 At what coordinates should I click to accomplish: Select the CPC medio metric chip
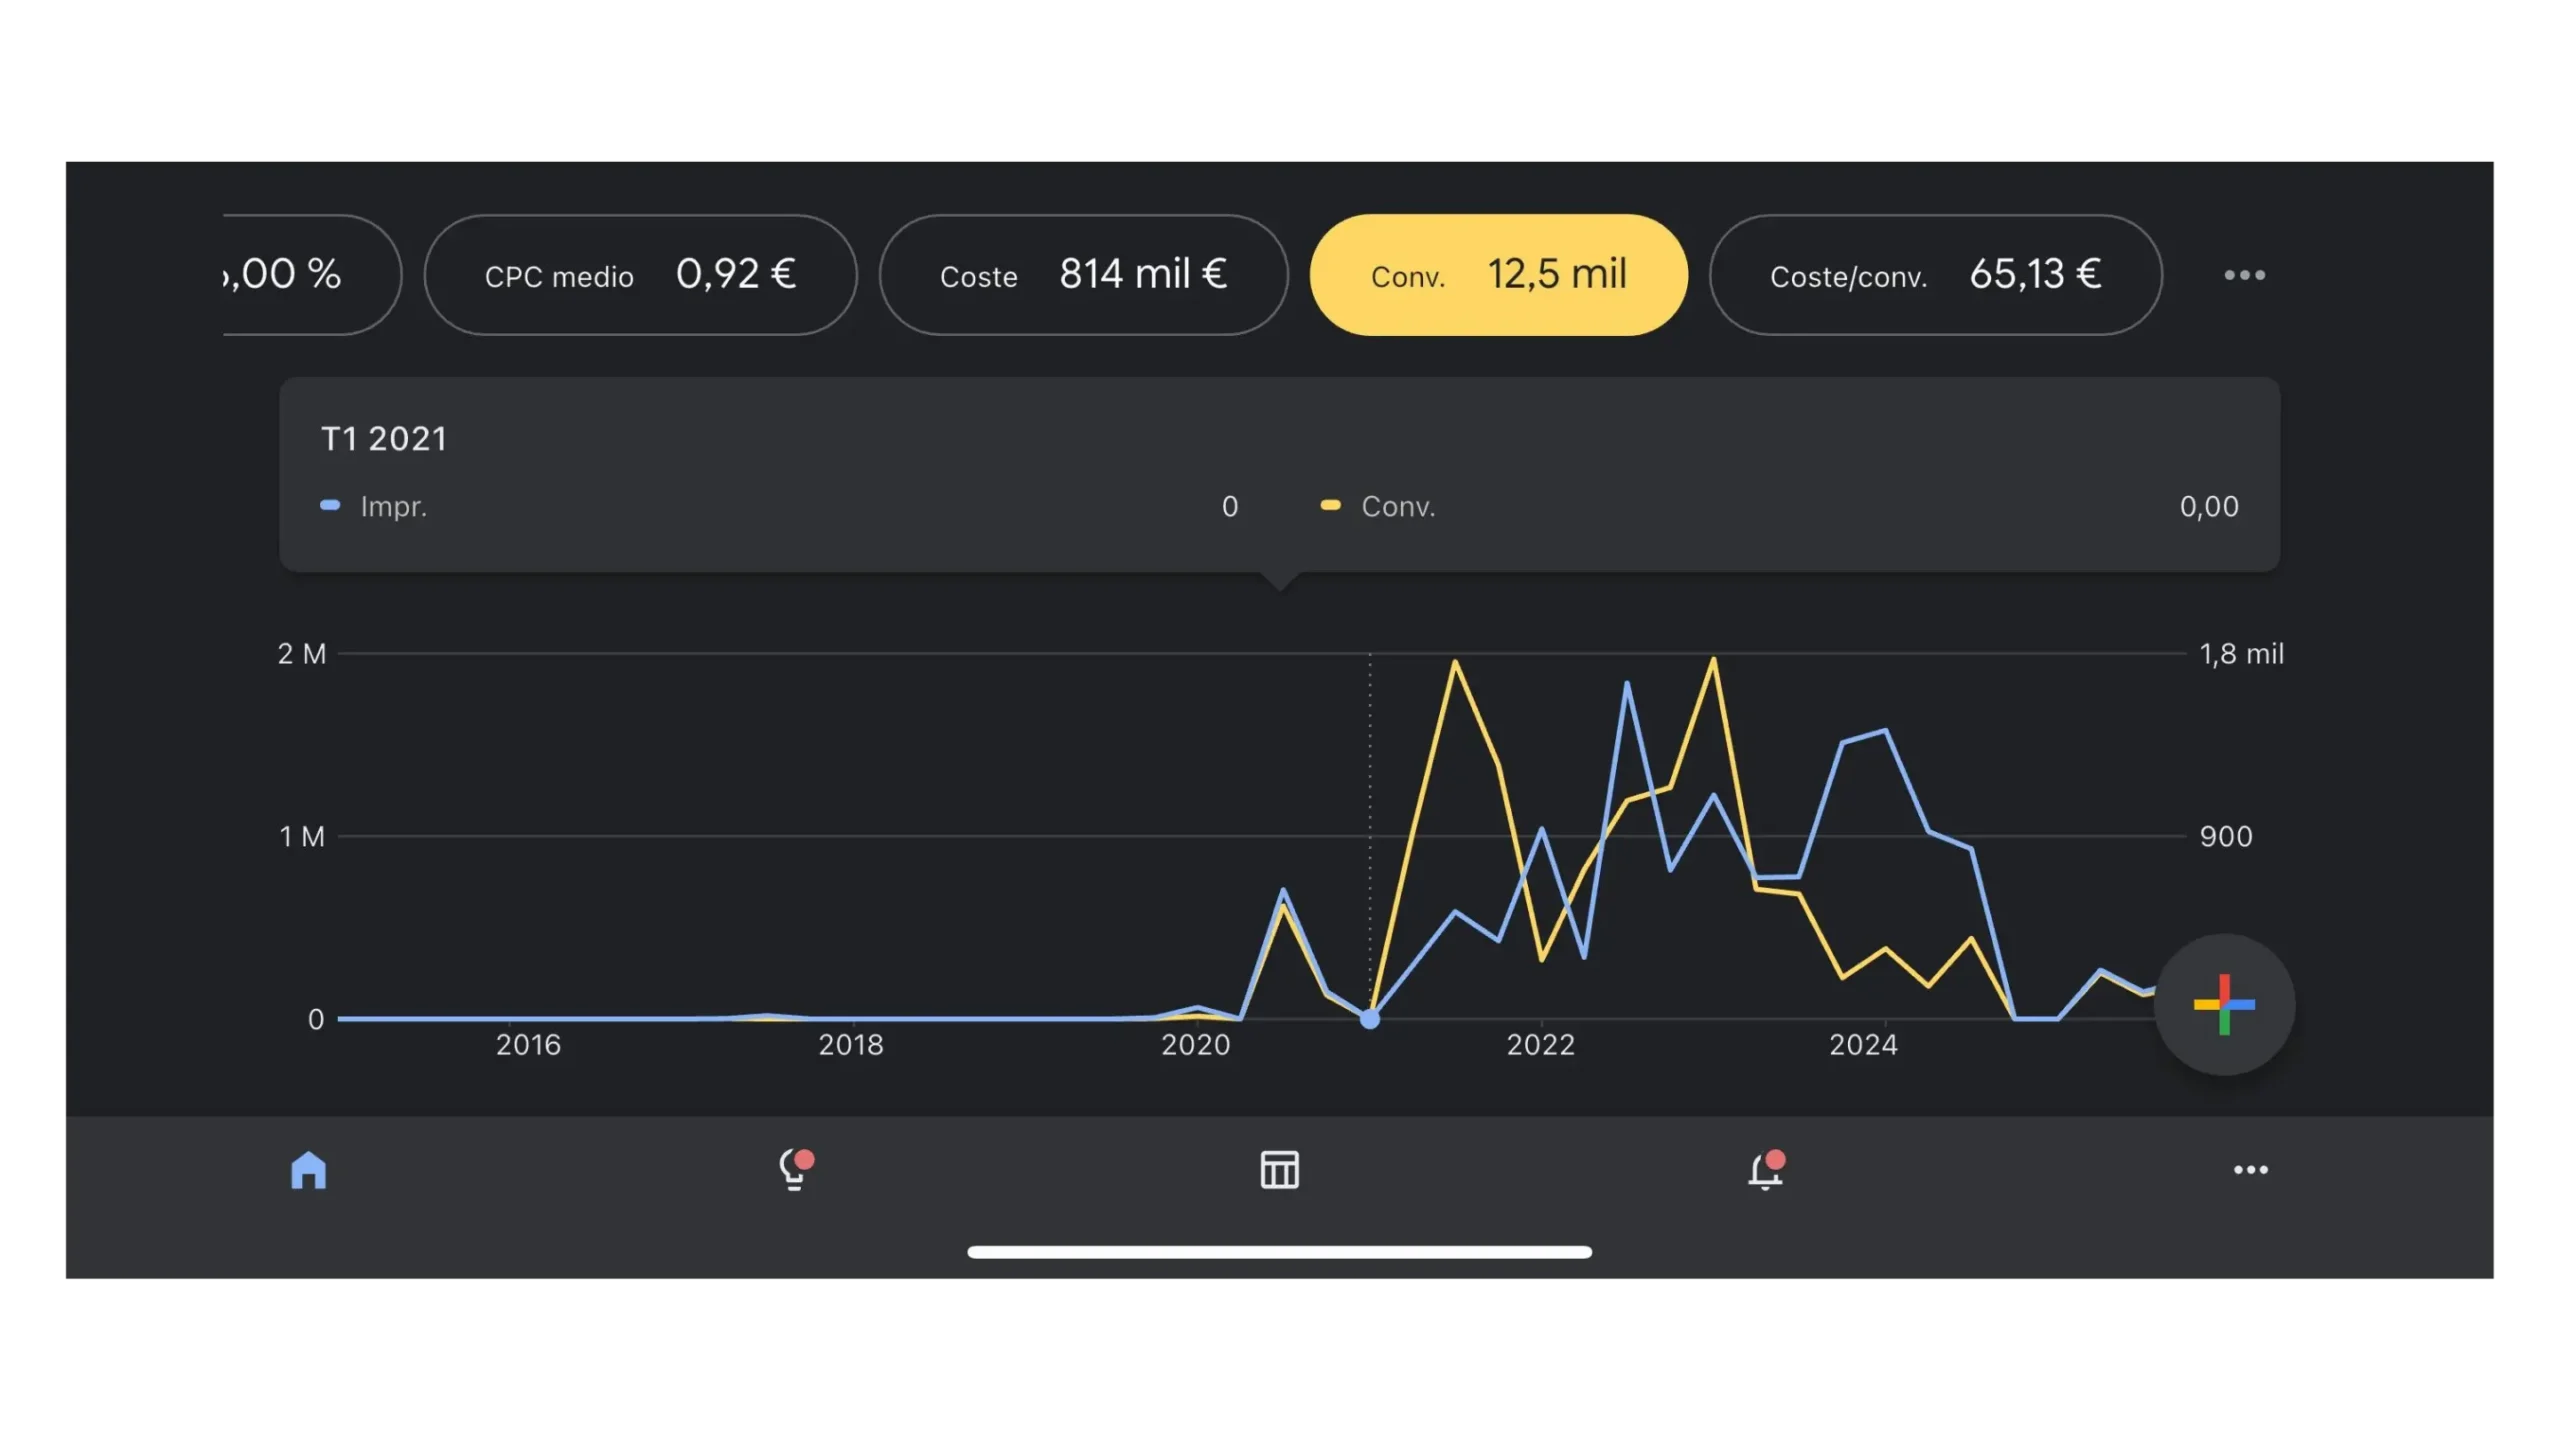click(x=640, y=274)
